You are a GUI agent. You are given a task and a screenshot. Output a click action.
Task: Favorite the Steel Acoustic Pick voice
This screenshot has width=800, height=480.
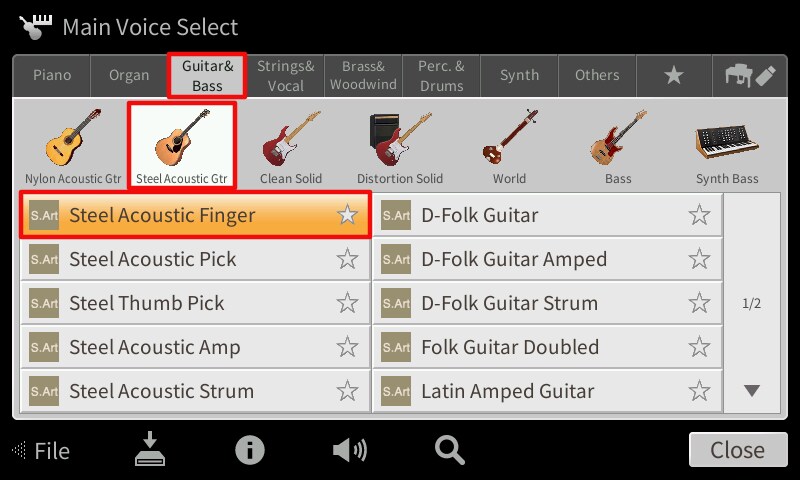pos(347,259)
